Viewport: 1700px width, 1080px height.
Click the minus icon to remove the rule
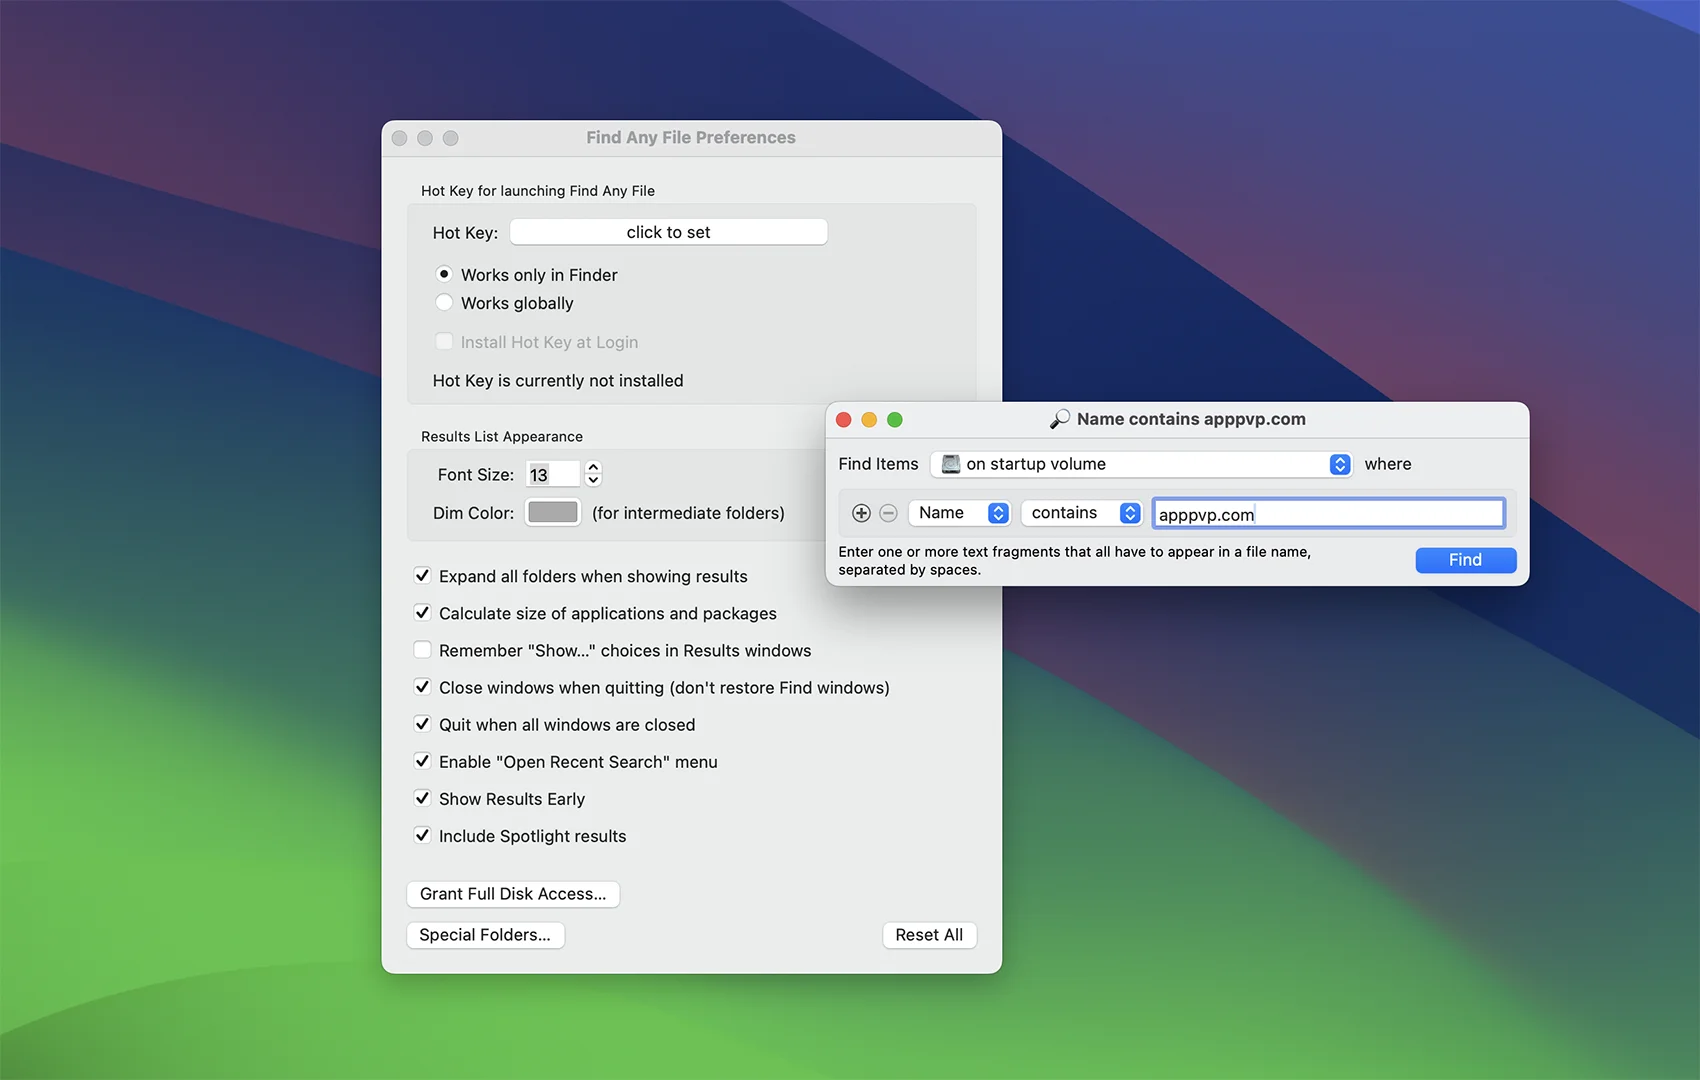tap(888, 513)
